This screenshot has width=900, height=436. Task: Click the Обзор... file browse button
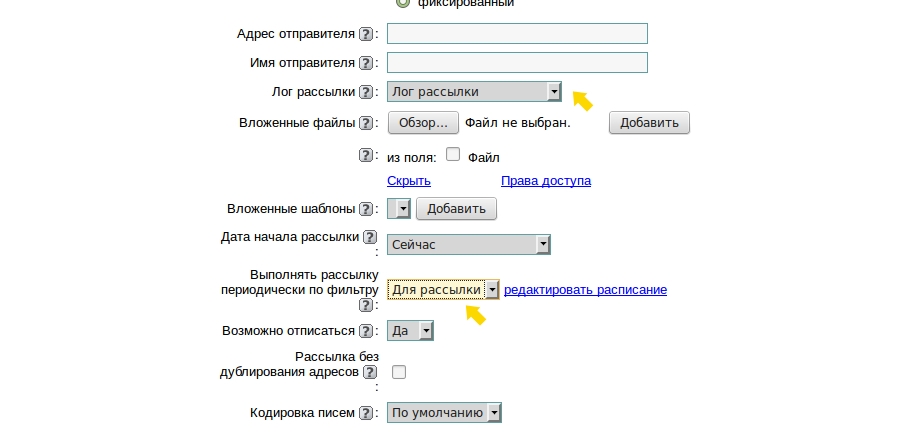point(423,123)
